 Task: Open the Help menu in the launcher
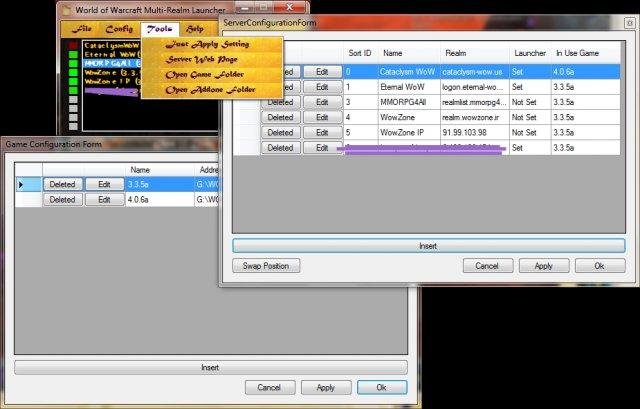pyautogui.click(x=194, y=29)
